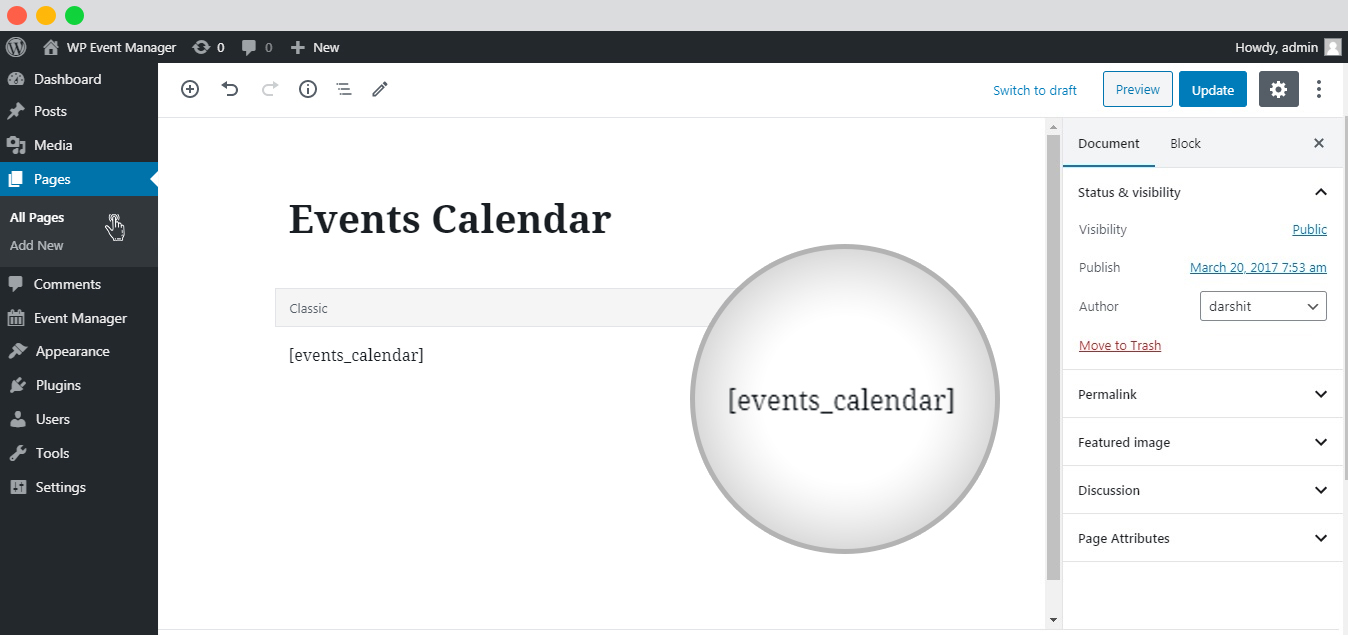
Task: Close the document settings sidebar
Action: click(x=1319, y=143)
